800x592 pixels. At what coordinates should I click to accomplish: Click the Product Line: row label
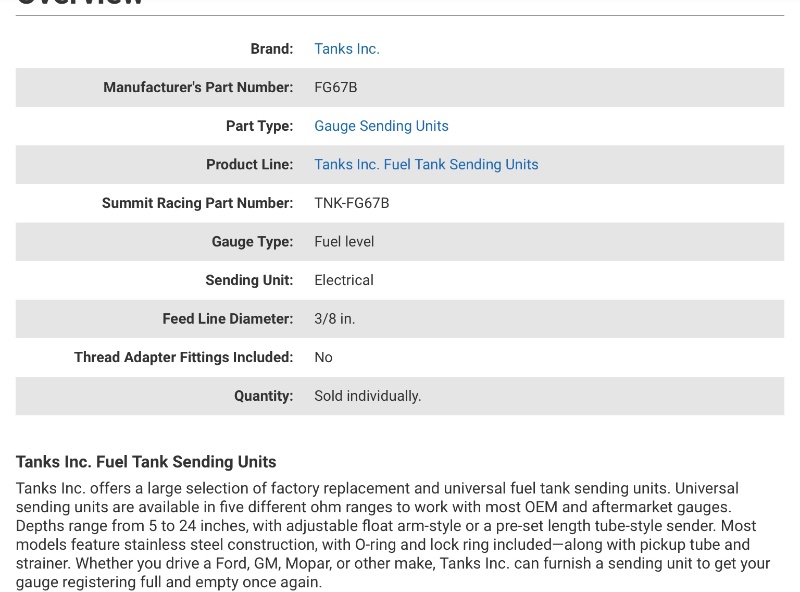(249, 165)
